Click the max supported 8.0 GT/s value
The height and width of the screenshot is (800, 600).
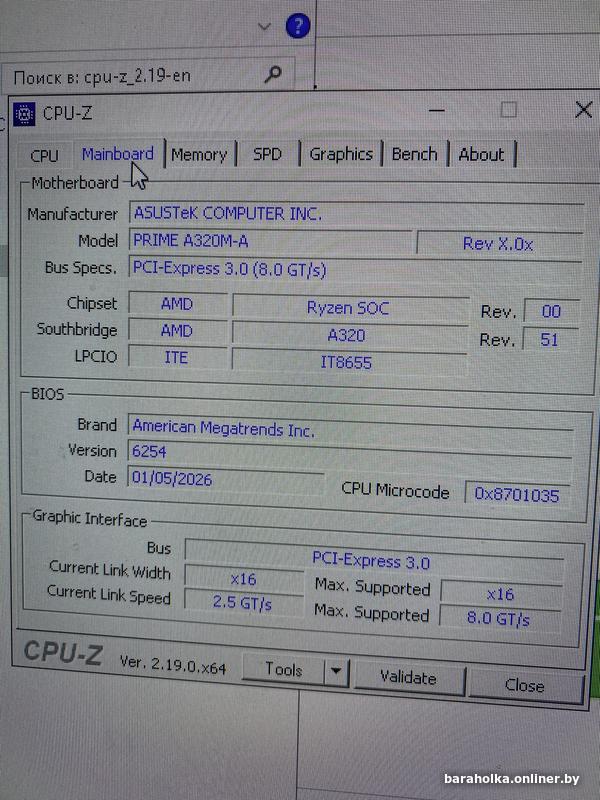[x=499, y=618]
